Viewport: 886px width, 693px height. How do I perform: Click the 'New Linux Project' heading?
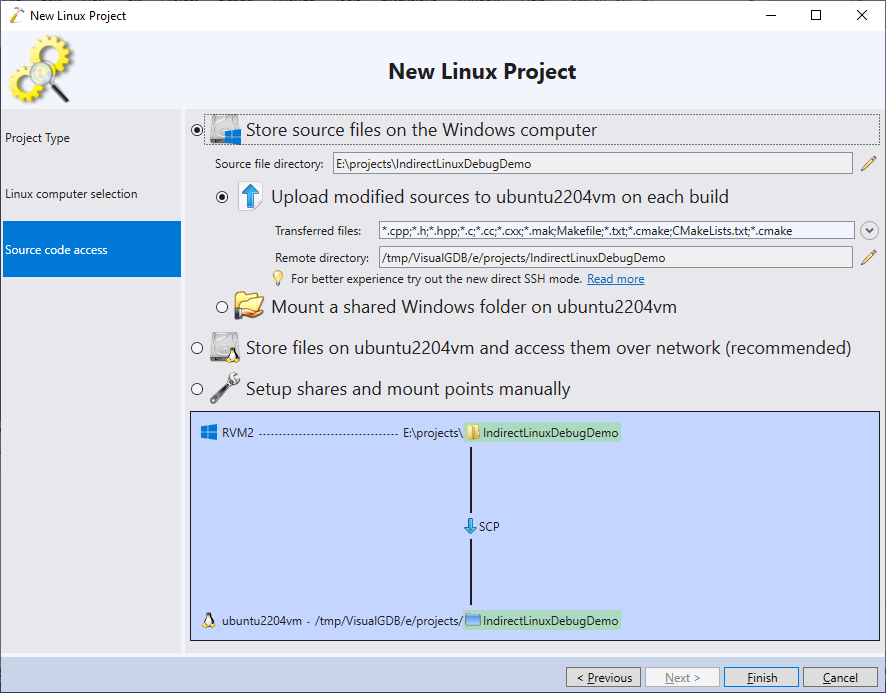(x=482, y=72)
